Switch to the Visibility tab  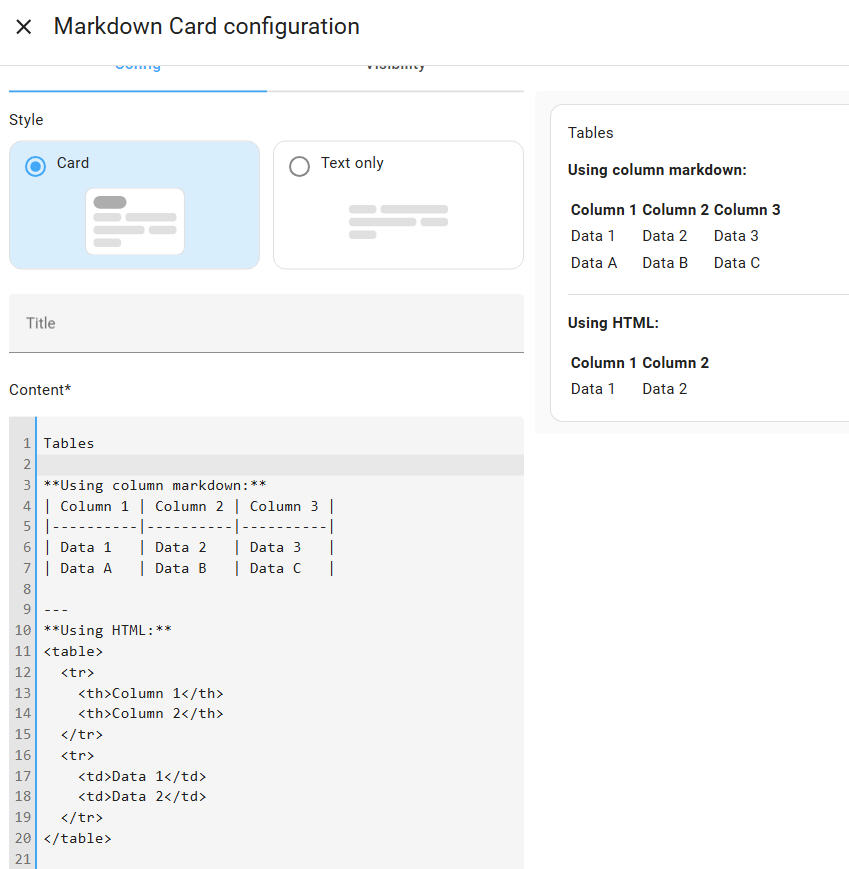pyautogui.click(x=396, y=63)
